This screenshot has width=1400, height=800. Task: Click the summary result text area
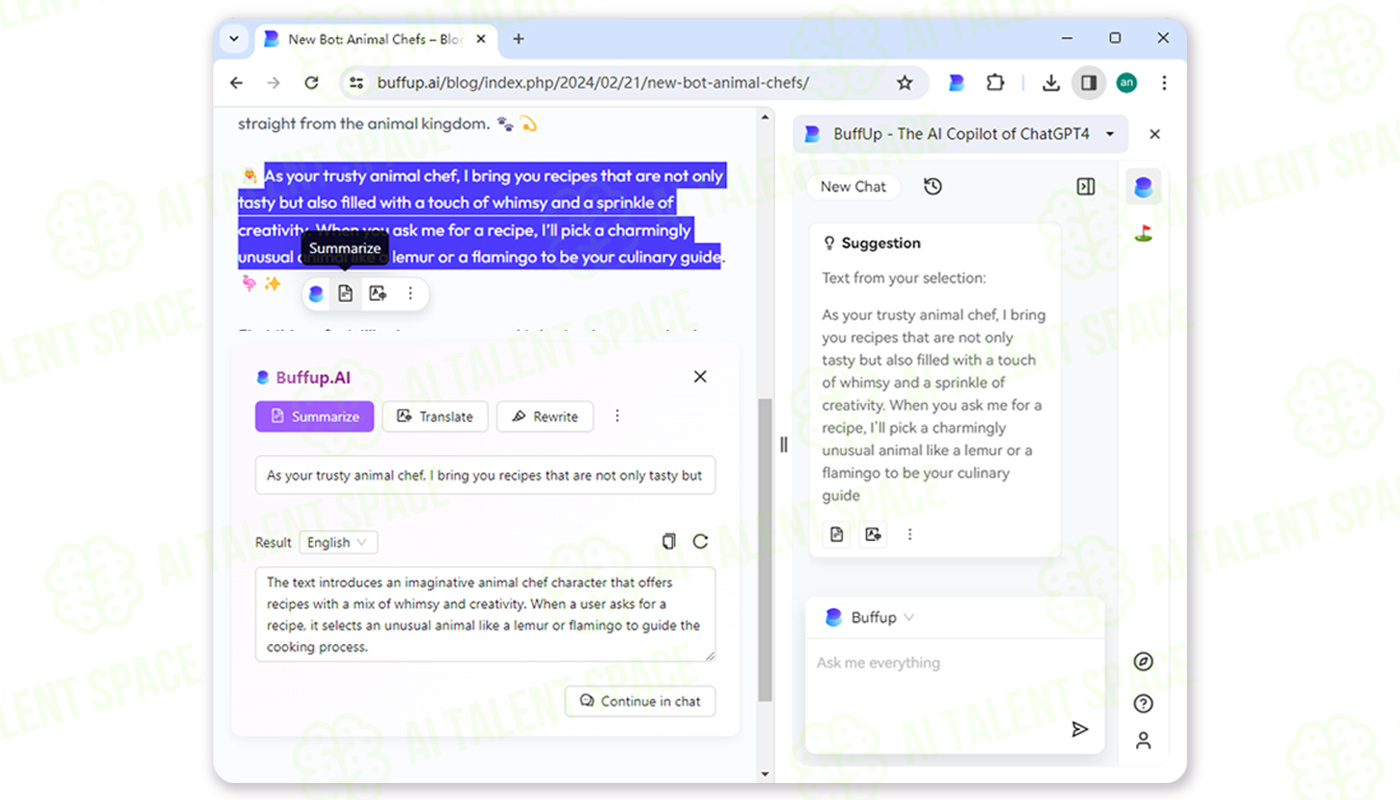(x=485, y=614)
